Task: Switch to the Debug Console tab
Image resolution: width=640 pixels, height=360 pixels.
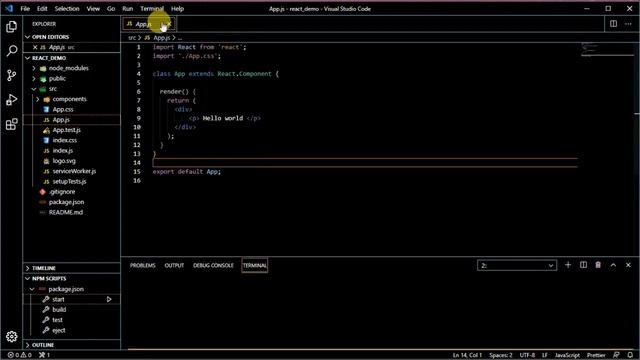Action: coord(213,265)
